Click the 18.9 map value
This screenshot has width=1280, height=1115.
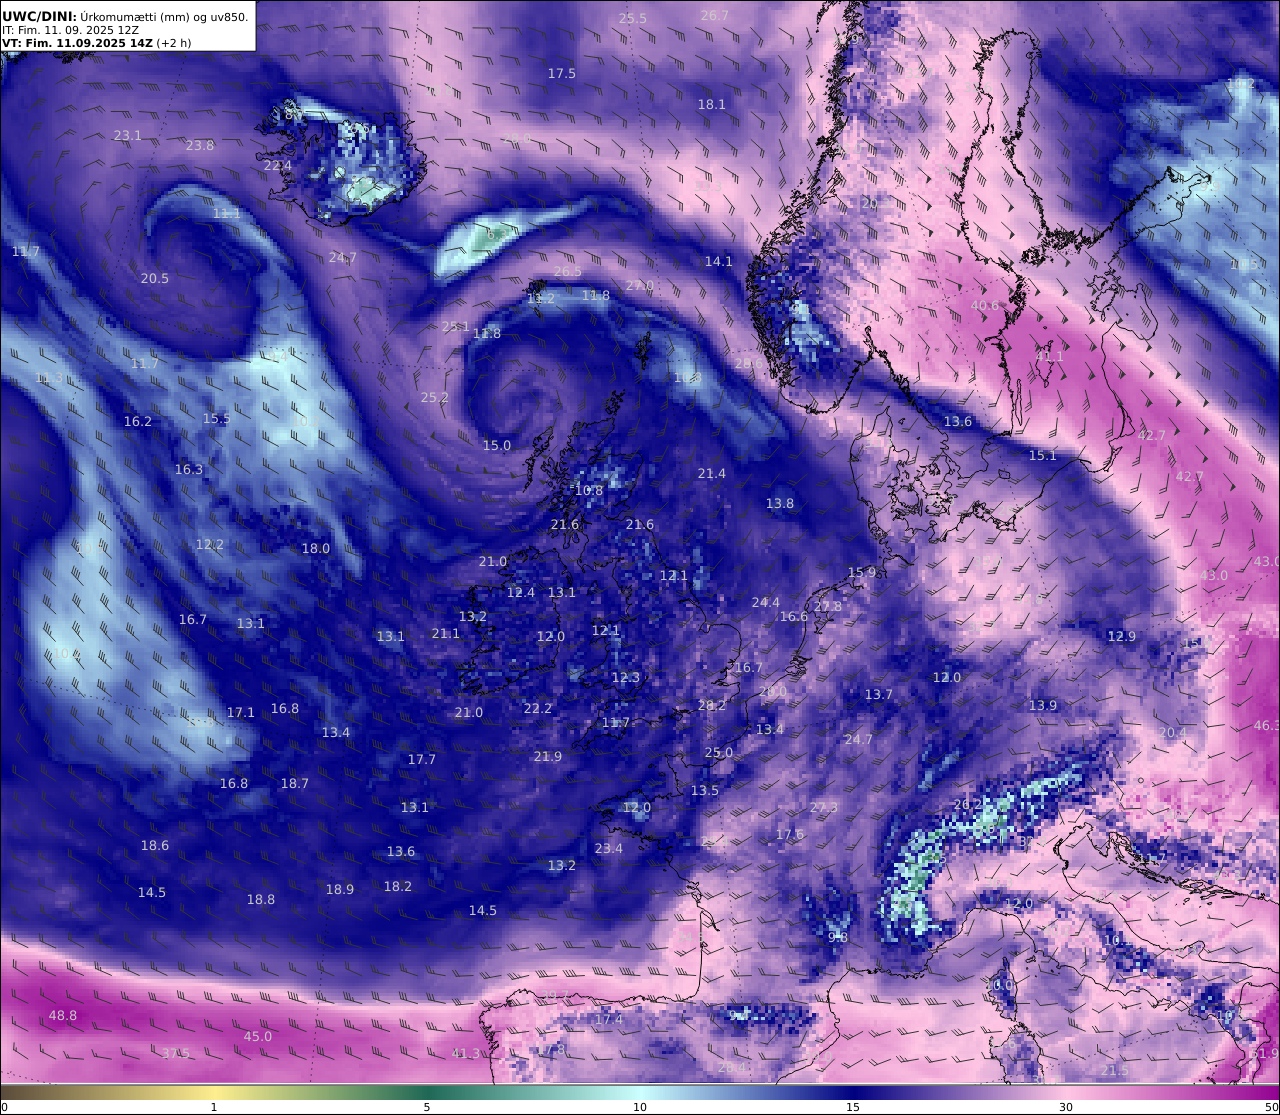pyautogui.click(x=340, y=890)
